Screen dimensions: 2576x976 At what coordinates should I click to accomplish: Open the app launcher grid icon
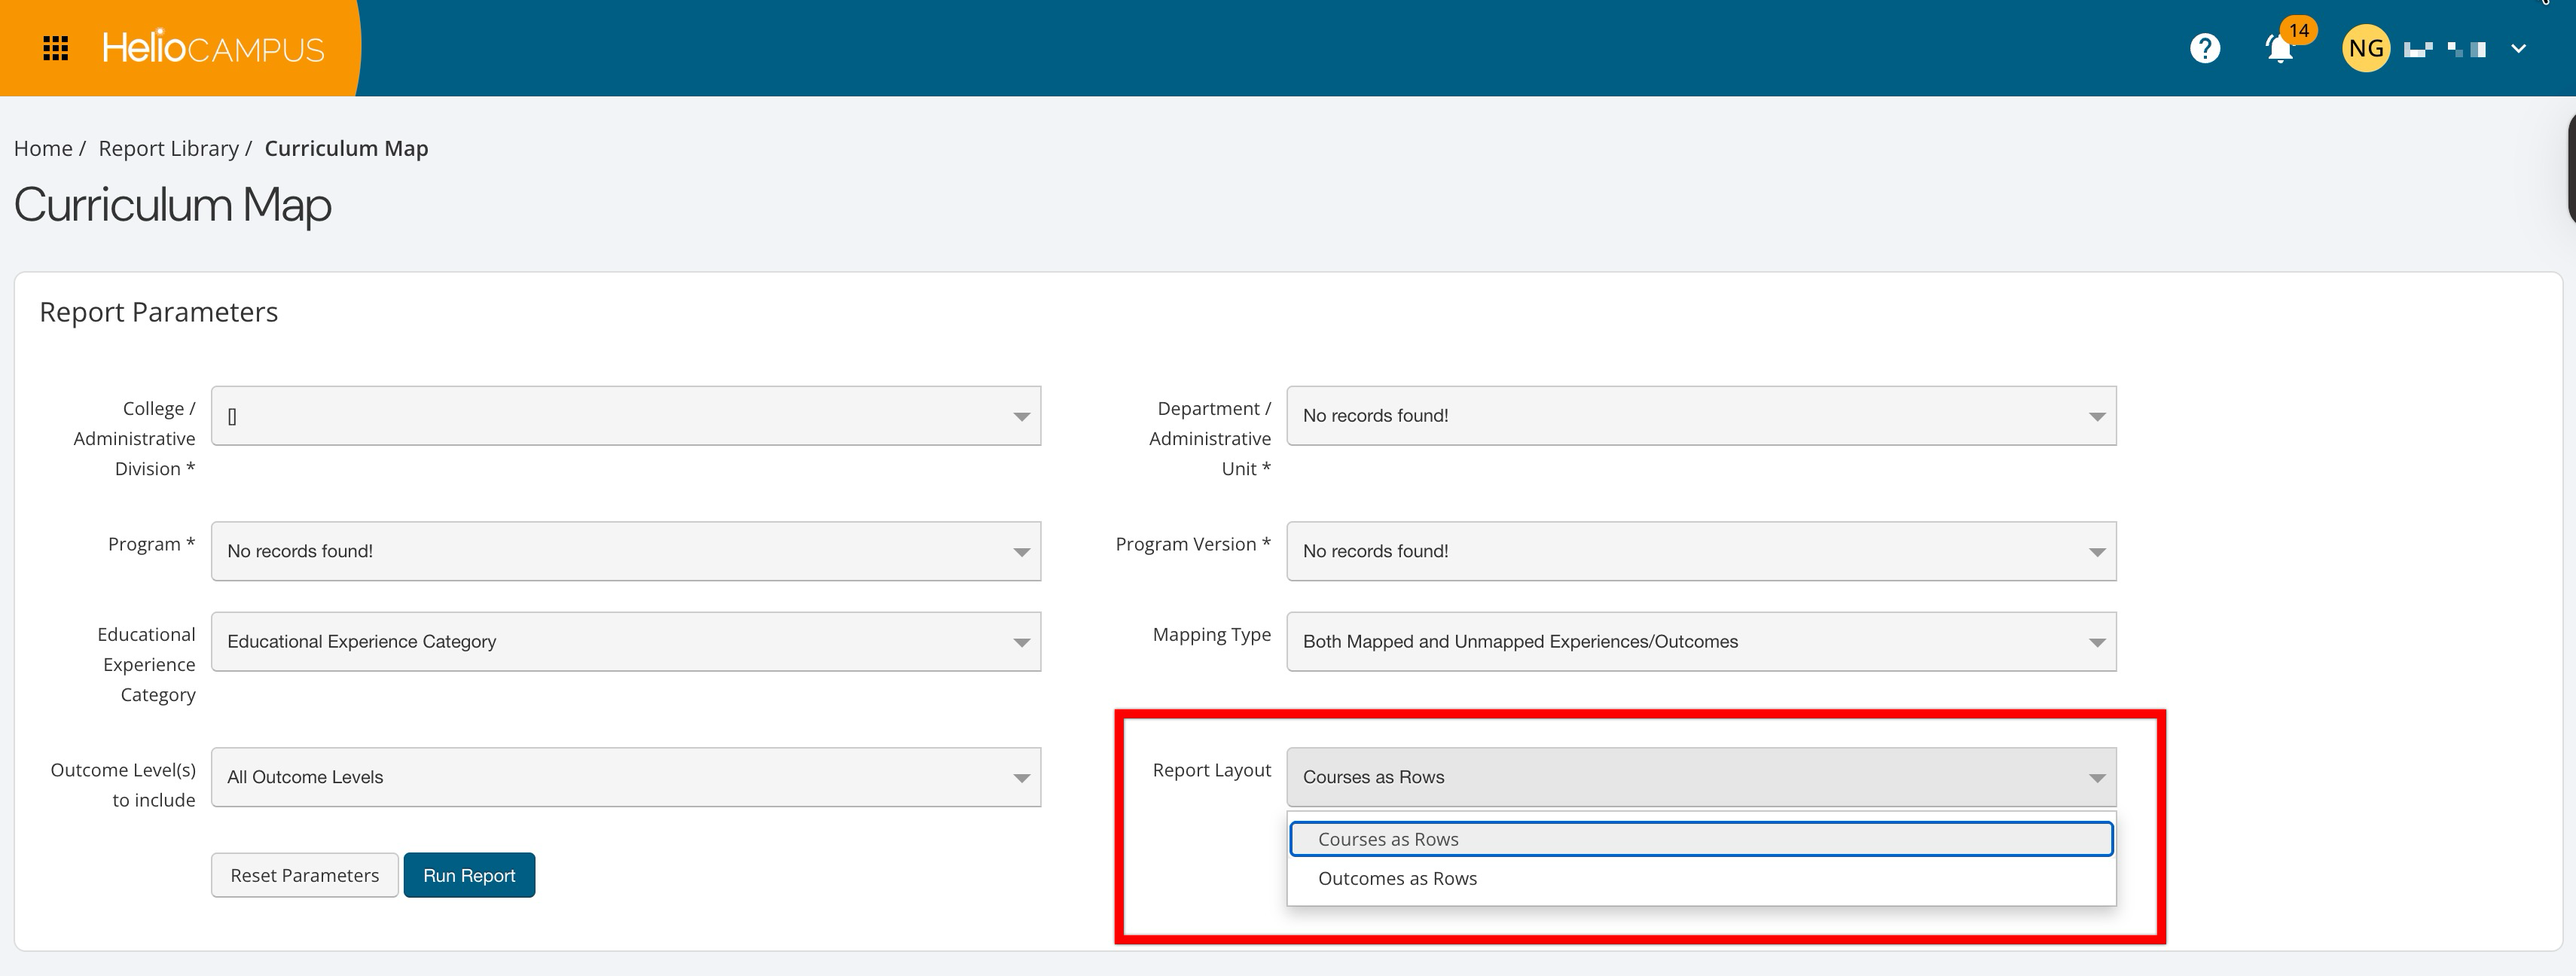pyautogui.click(x=56, y=48)
